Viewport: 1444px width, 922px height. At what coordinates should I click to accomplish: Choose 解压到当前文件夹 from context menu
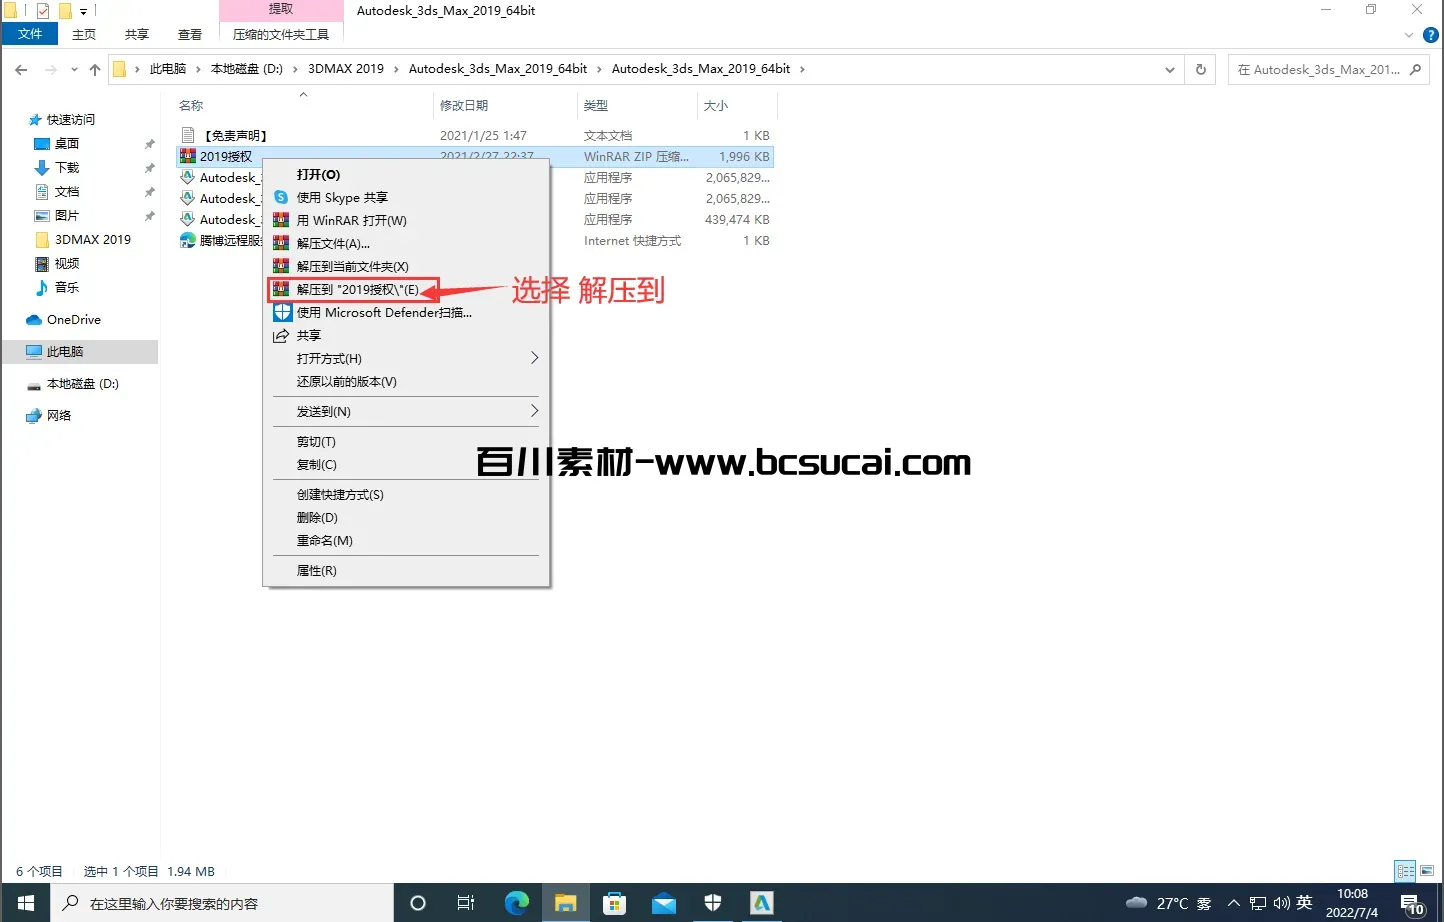coord(352,266)
